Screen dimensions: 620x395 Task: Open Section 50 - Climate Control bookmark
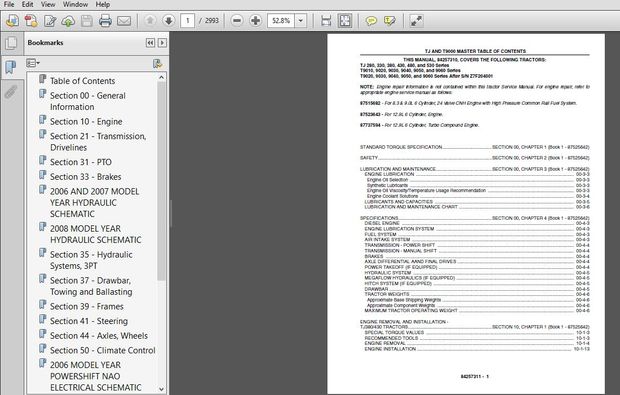102,350
